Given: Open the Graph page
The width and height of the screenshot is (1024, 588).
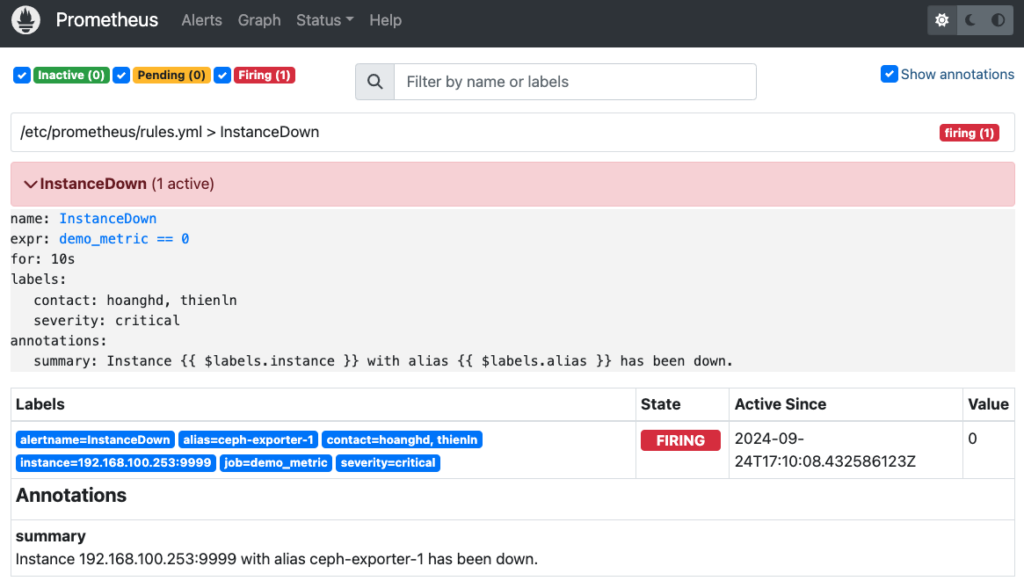Looking at the screenshot, I should 259,20.
